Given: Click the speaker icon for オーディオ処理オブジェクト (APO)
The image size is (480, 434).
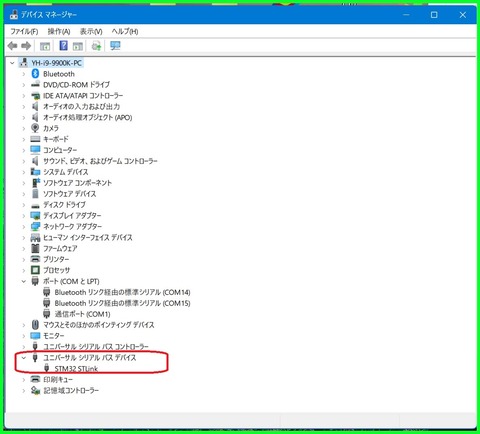Looking at the screenshot, I should point(35,117).
